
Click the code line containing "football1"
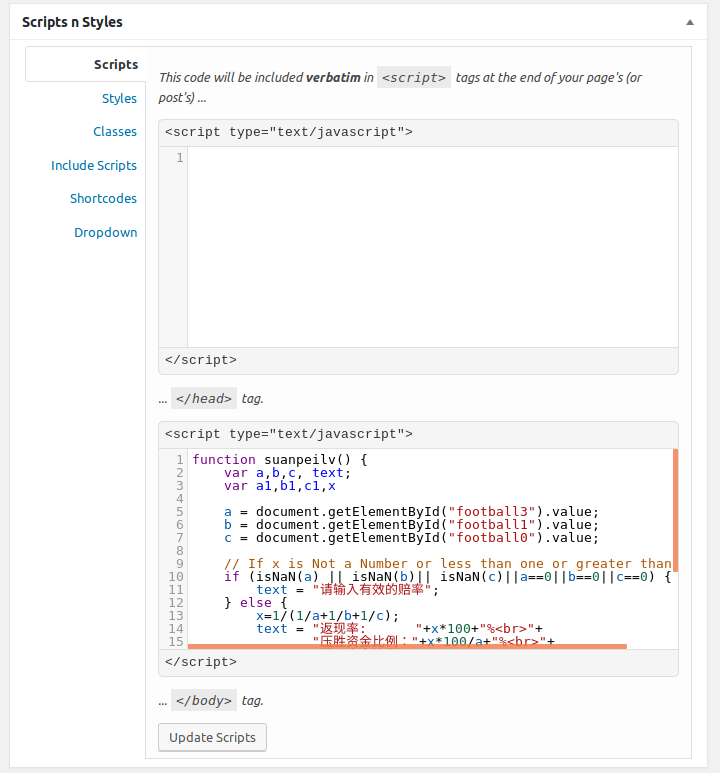pyautogui.click(x=411, y=525)
